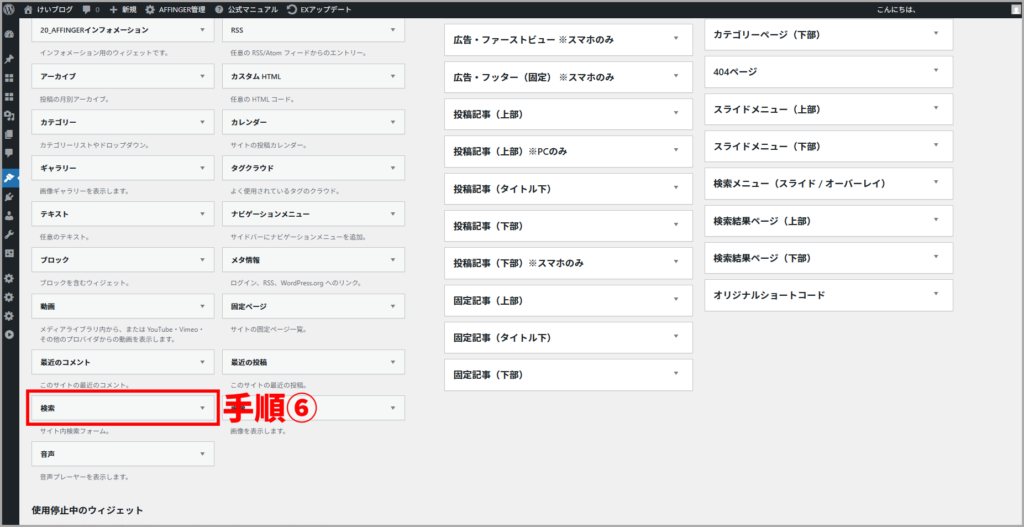Screen dimensions: 1024x527
Task: Click the WordPress logo in admin bar
Action: (10, 9)
